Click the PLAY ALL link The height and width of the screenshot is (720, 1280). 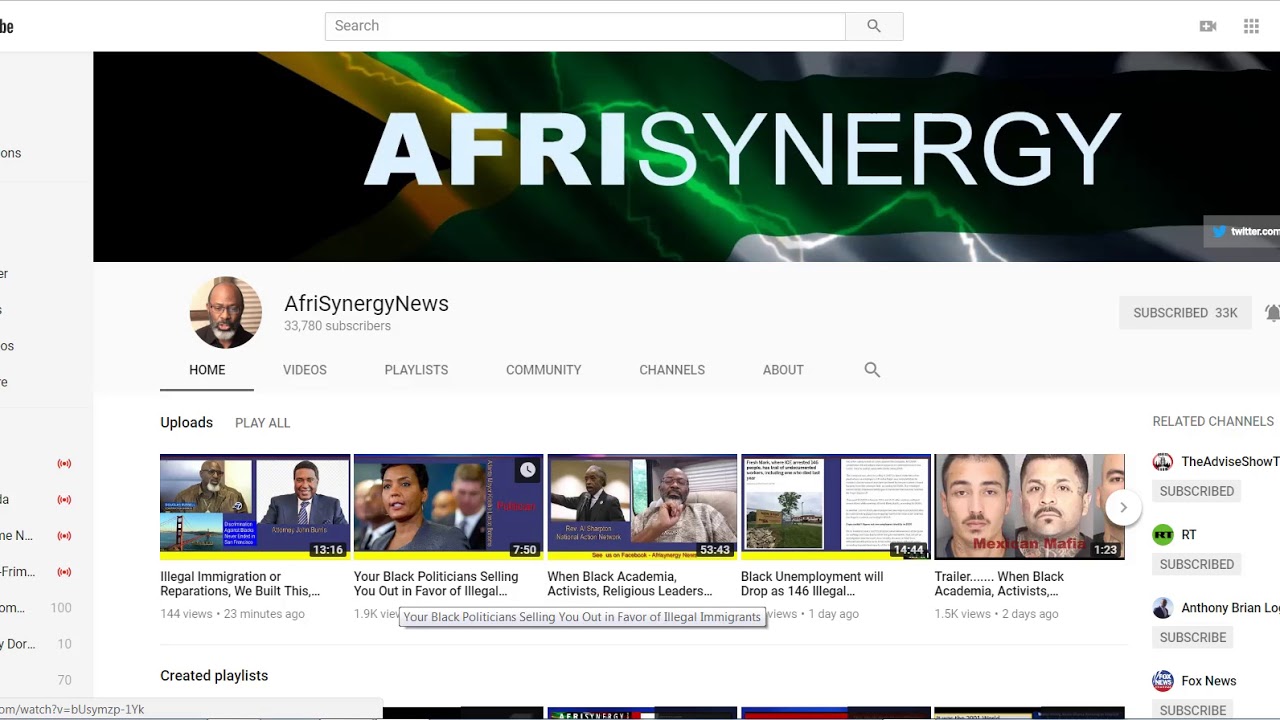pyautogui.click(x=262, y=423)
